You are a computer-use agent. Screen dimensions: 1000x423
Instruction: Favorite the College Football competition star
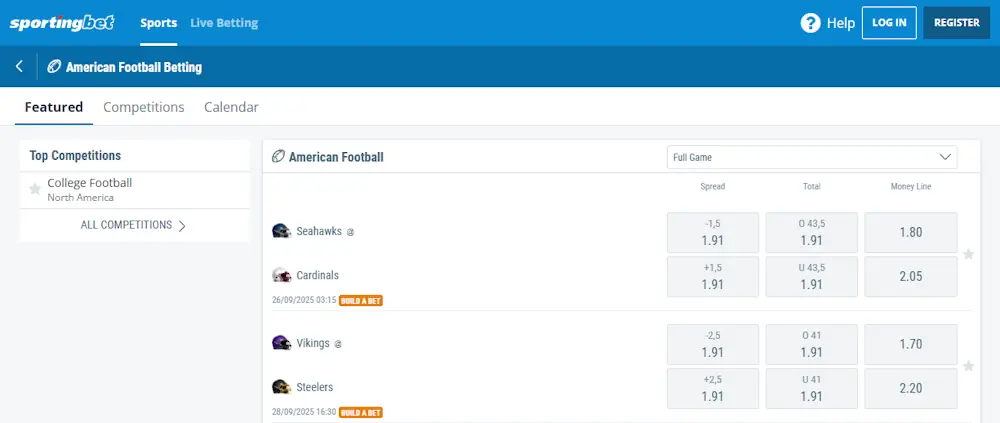pos(35,188)
